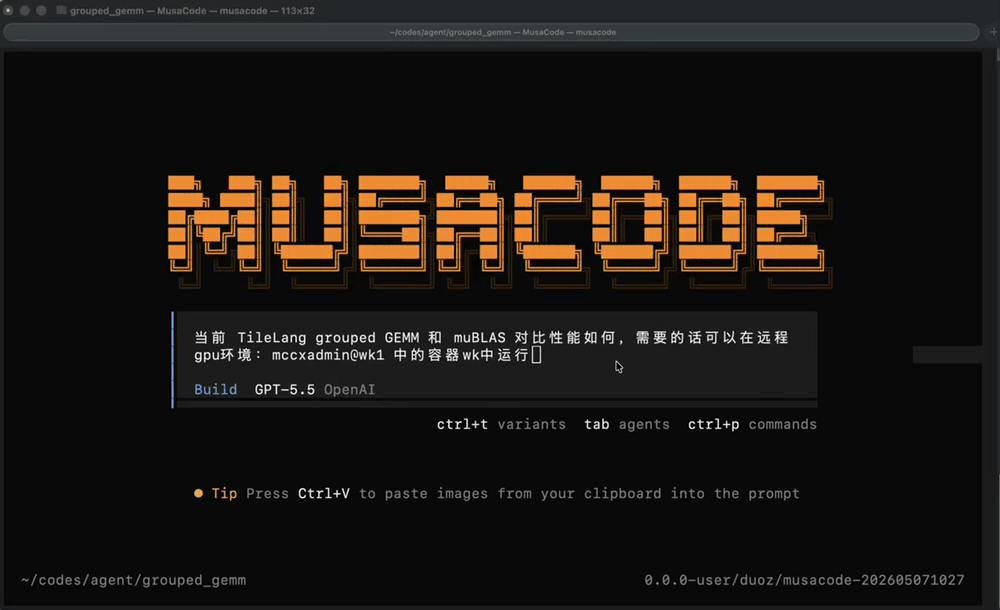Click the text cursor at prompt end

click(x=536, y=355)
